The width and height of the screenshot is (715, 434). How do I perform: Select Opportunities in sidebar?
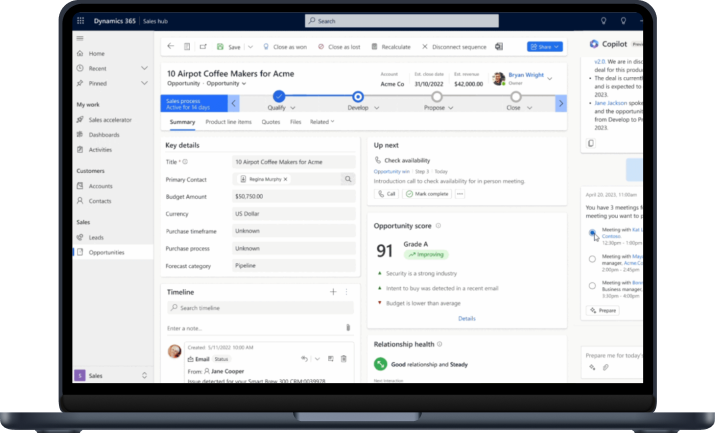coord(113,252)
